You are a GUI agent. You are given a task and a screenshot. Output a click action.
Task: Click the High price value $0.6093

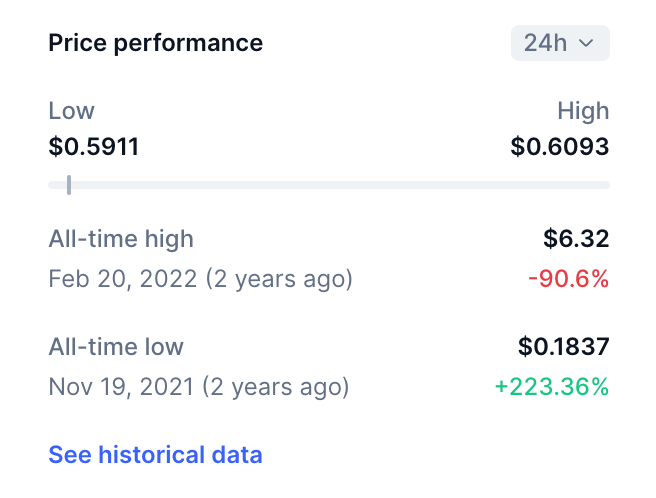[560, 148]
